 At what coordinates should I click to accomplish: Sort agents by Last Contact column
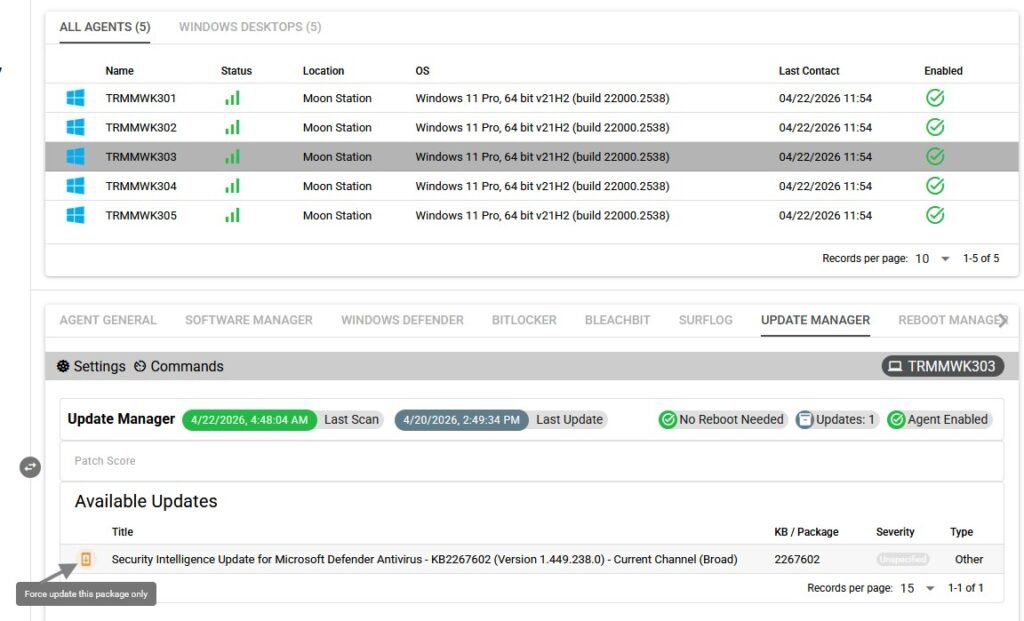coord(809,71)
